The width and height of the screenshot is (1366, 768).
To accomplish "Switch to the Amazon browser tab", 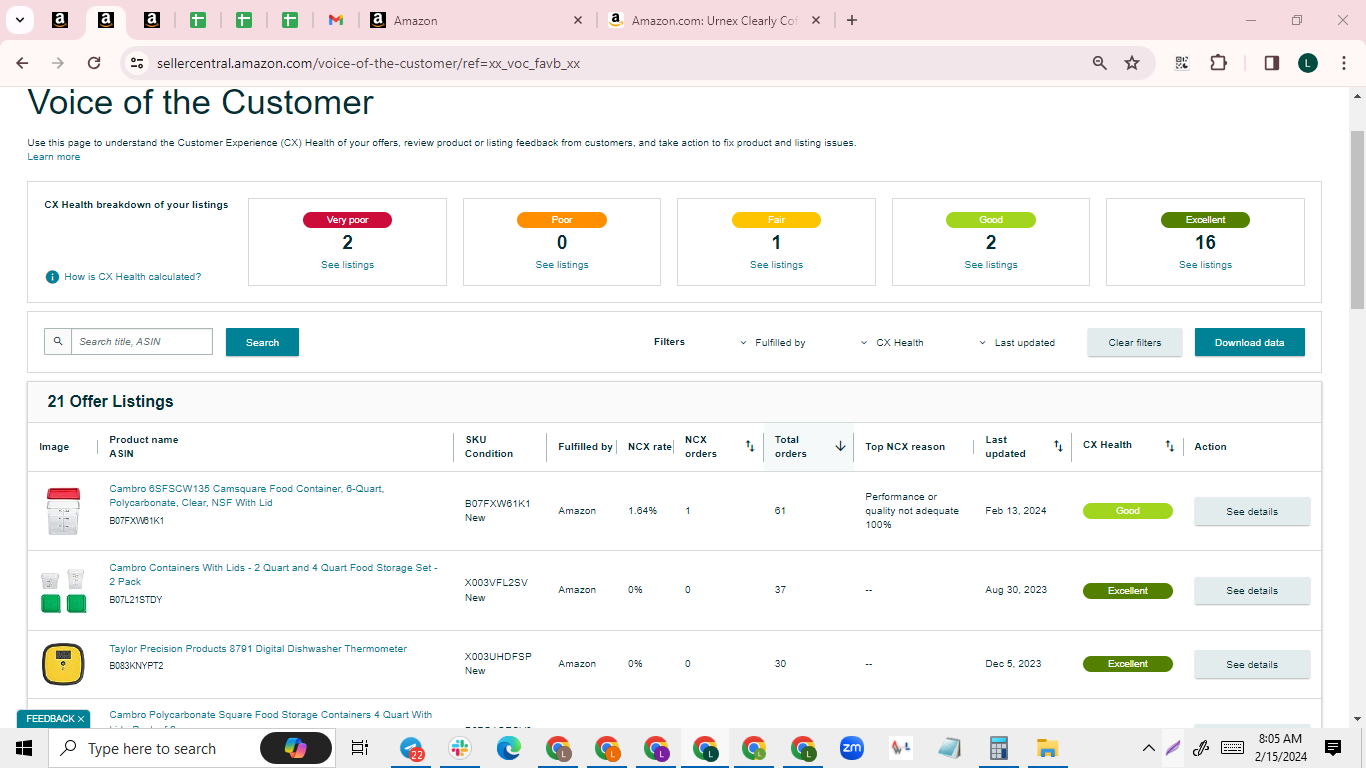I will coord(476,20).
